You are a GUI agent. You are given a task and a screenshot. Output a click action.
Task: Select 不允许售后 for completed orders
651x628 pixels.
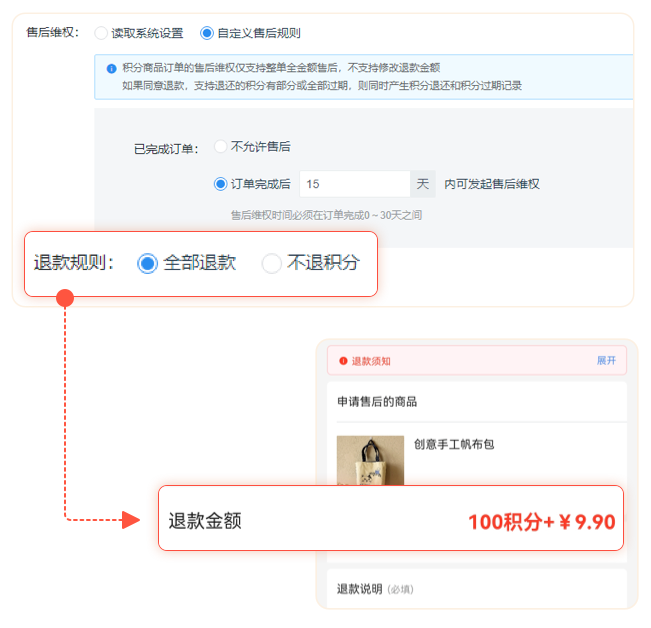point(221,146)
